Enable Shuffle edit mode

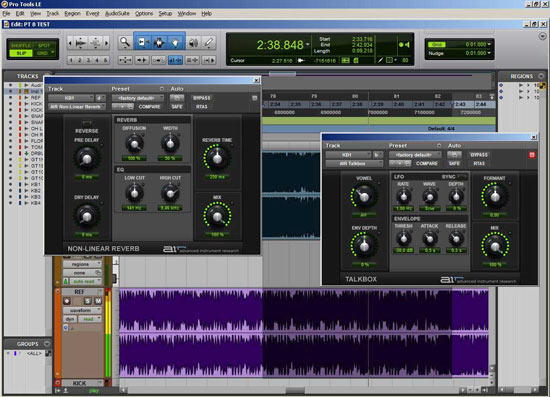pos(20,46)
